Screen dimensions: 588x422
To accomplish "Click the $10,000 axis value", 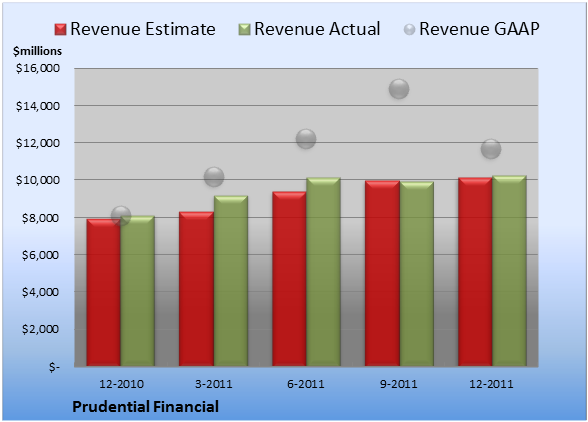I will click(38, 180).
